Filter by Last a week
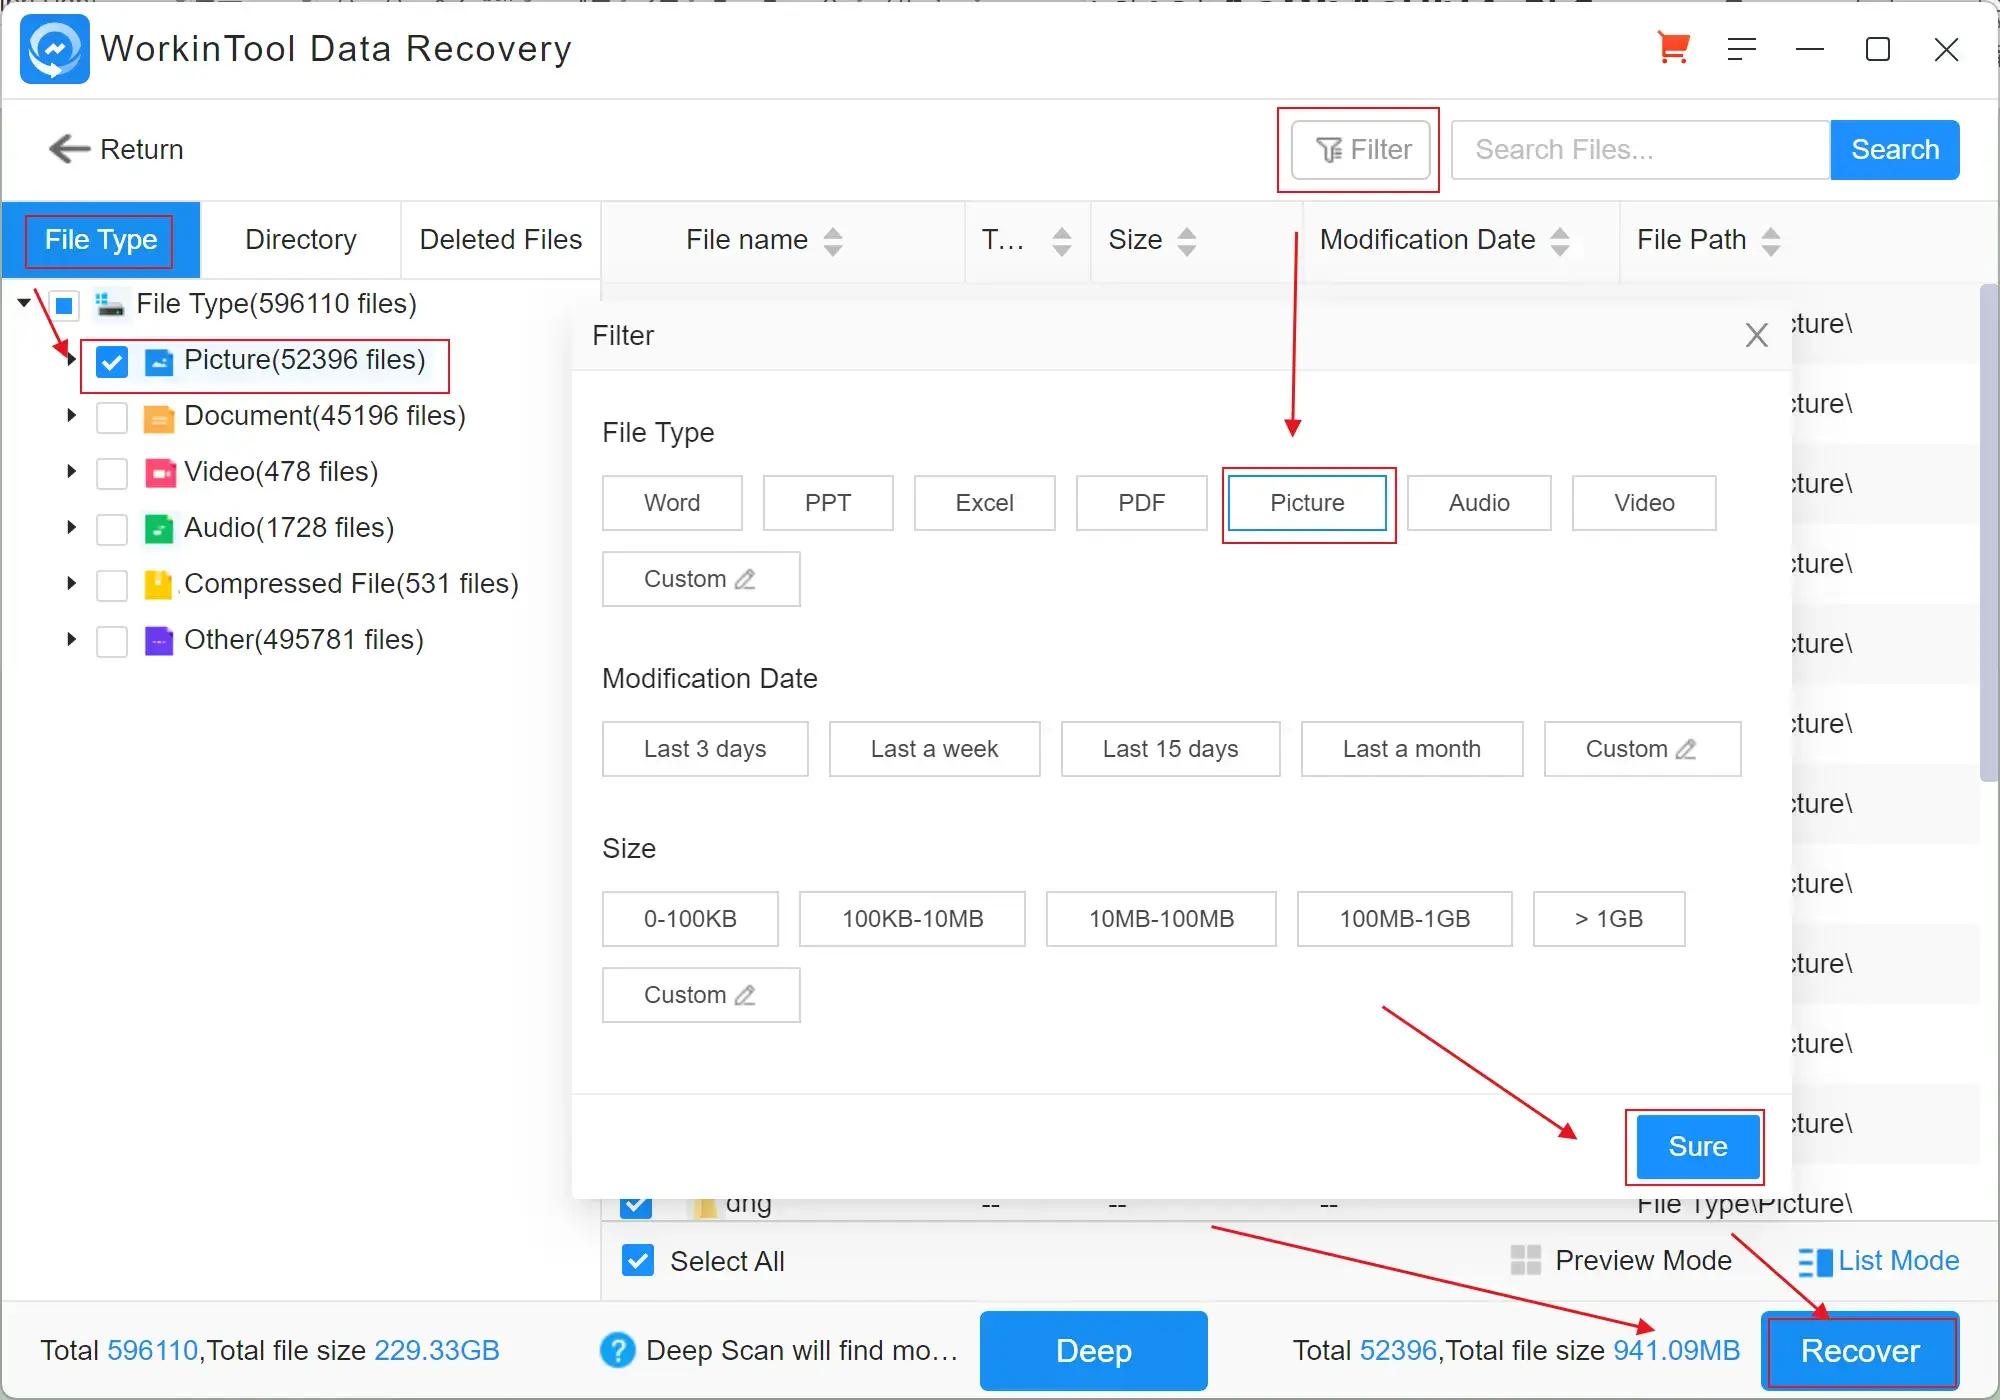 coord(935,749)
